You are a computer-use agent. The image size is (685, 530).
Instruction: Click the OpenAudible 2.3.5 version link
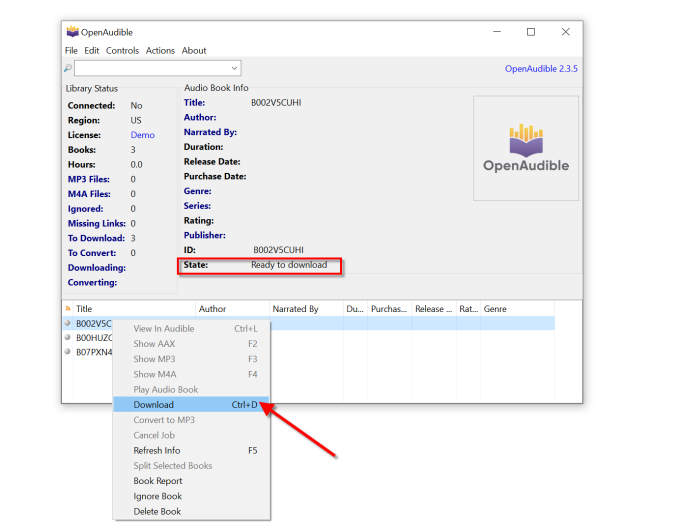541,69
